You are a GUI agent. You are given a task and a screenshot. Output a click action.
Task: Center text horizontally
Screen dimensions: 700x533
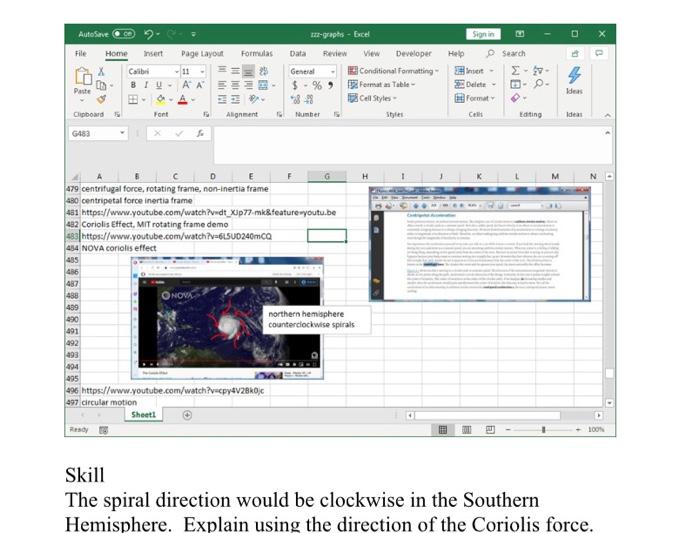[235, 85]
